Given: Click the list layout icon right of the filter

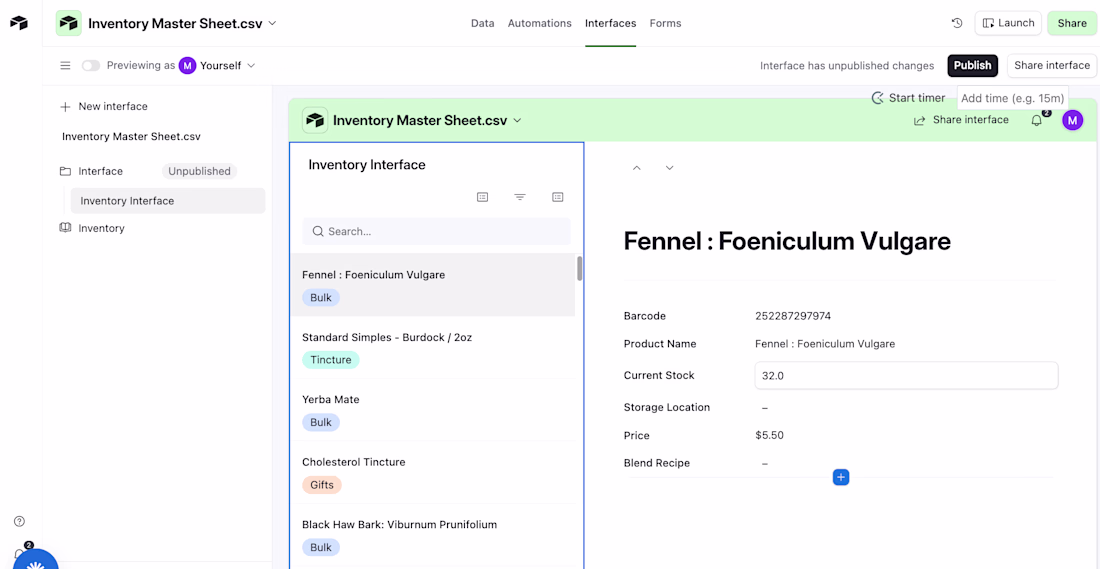Looking at the screenshot, I should [558, 197].
